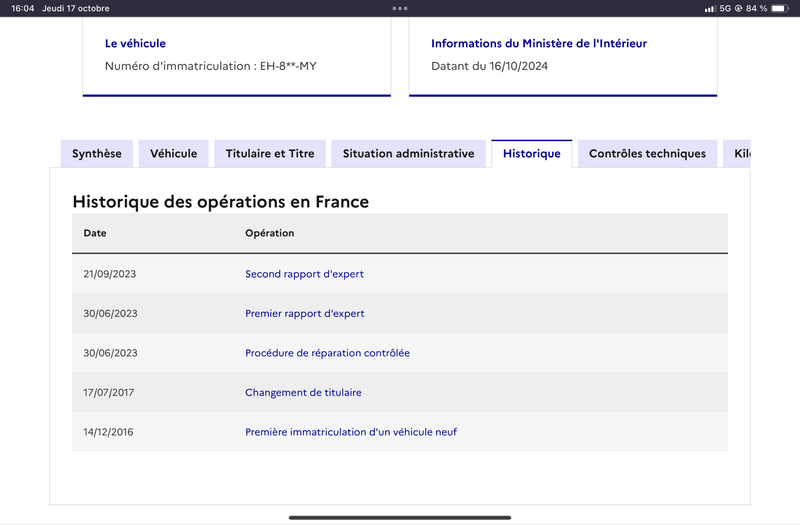This screenshot has height=525, width=800.
Task: Click Informations du Ministère de l'Intérieur heading
Action: [x=539, y=43]
